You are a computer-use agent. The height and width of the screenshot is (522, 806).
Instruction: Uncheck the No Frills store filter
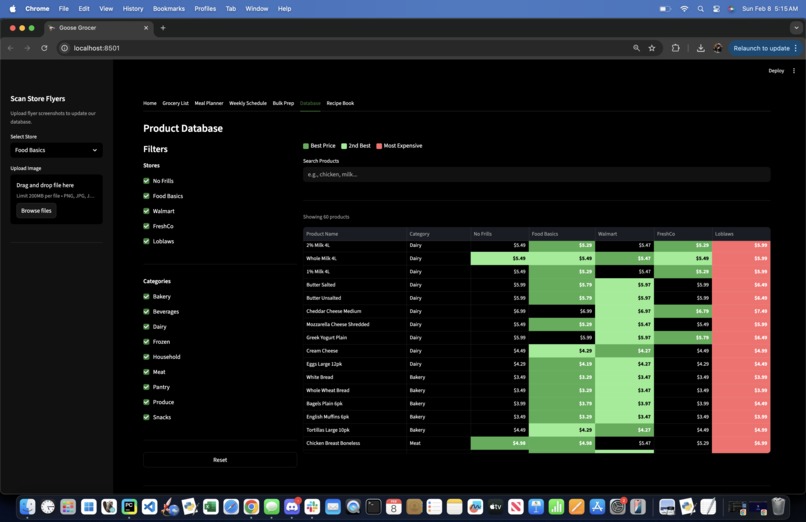(x=146, y=181)
